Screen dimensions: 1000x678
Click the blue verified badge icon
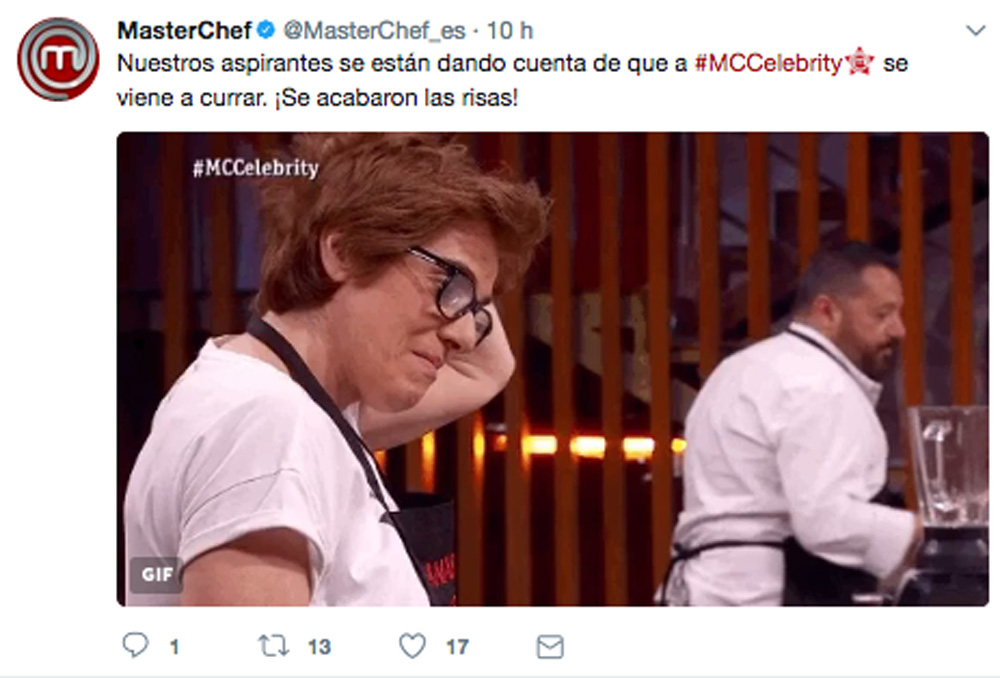tap(266, 29)
